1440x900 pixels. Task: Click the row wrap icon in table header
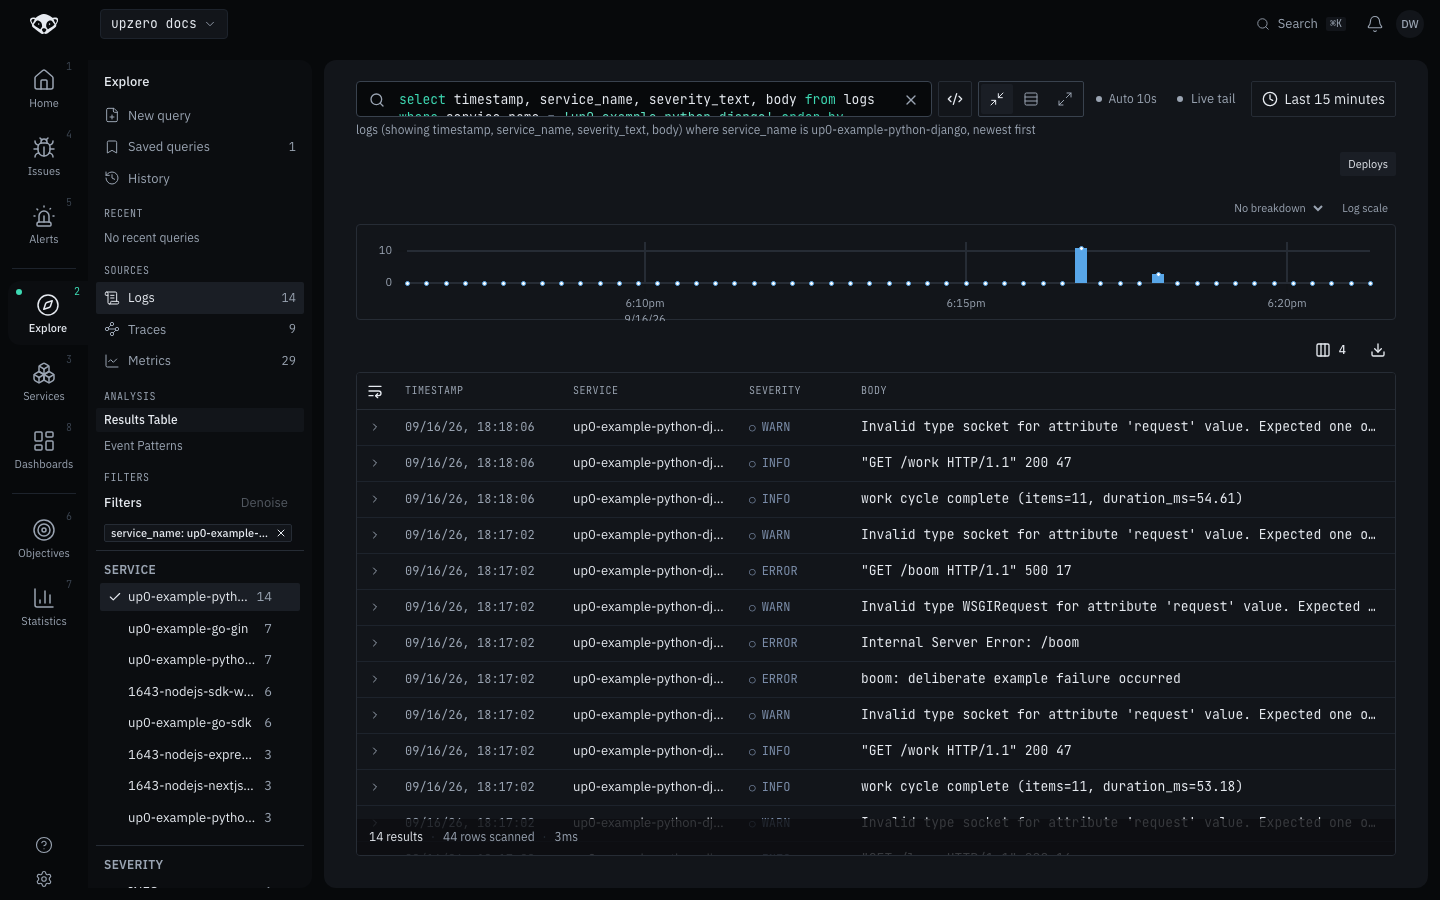pyautogui.click(x=375, y=391)
